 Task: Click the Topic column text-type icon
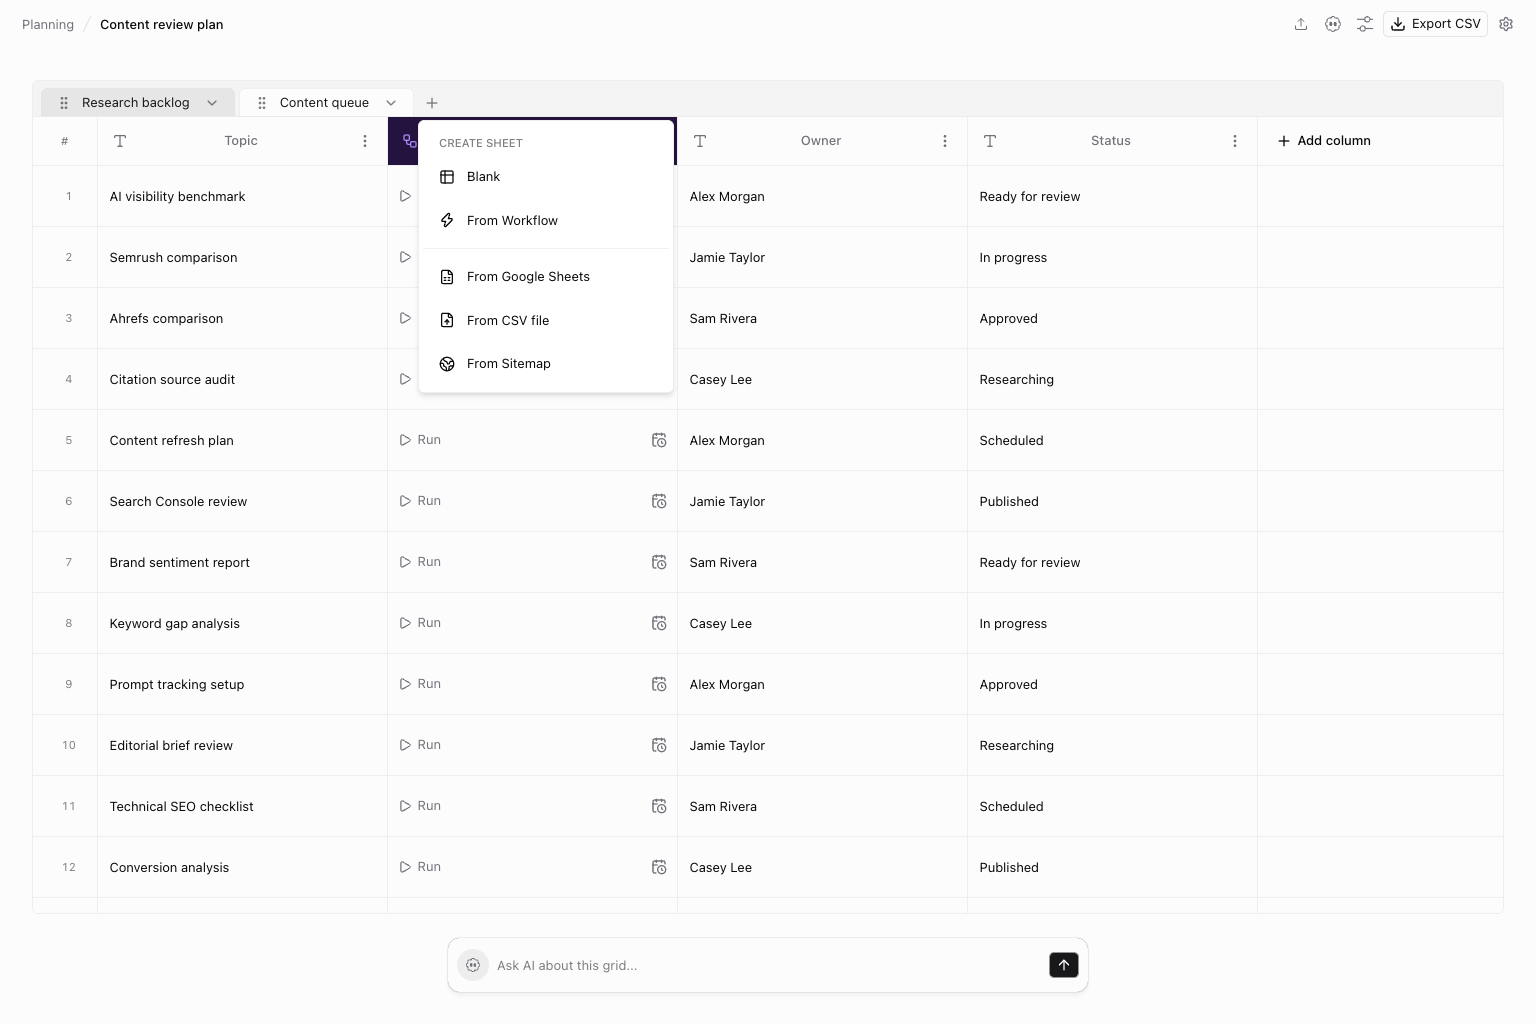pyautogui.click(x=120, y=141)
